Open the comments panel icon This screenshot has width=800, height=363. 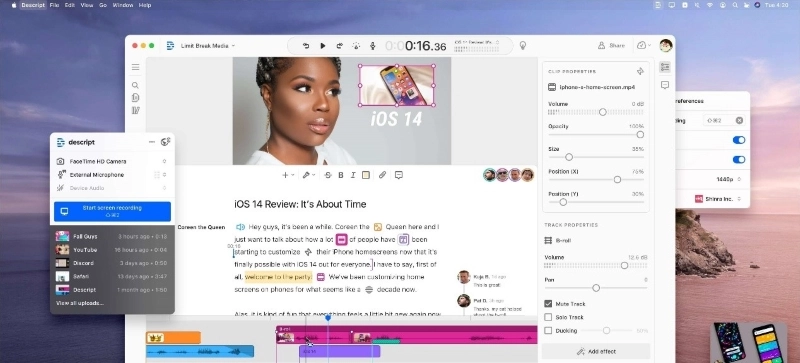665,85
